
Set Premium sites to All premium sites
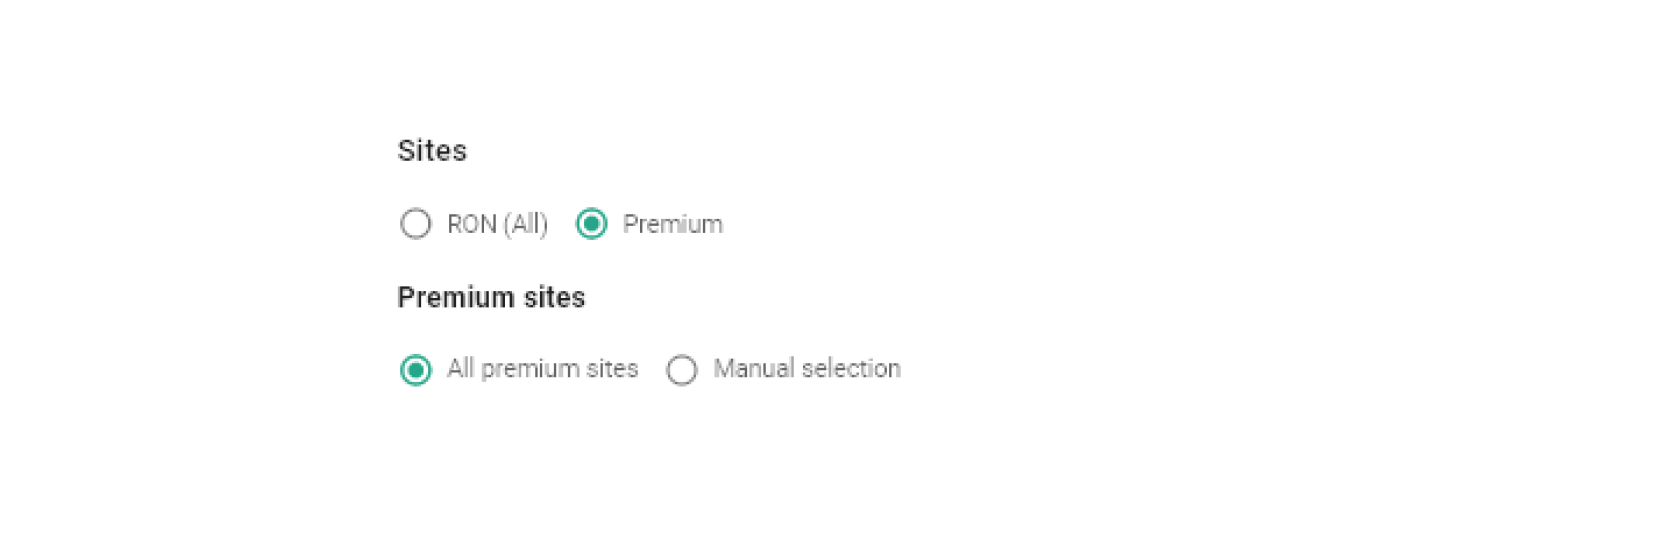click(416, 370)
